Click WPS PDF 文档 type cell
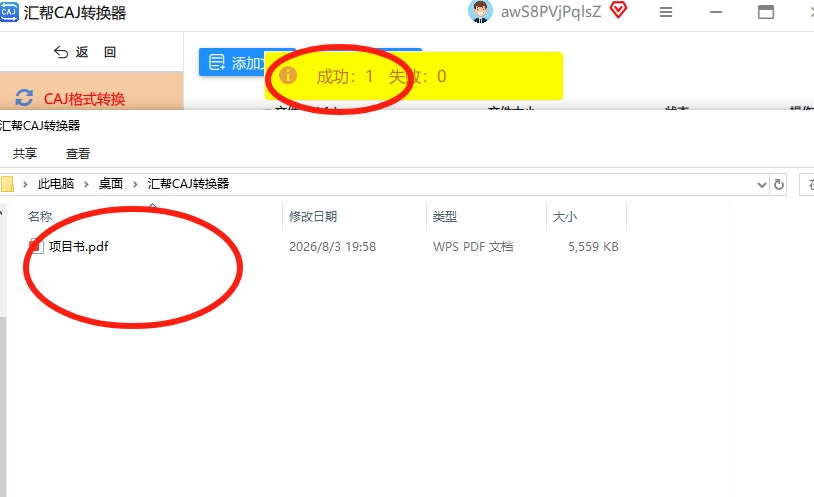Screen dimensions: 814x497 473,247
